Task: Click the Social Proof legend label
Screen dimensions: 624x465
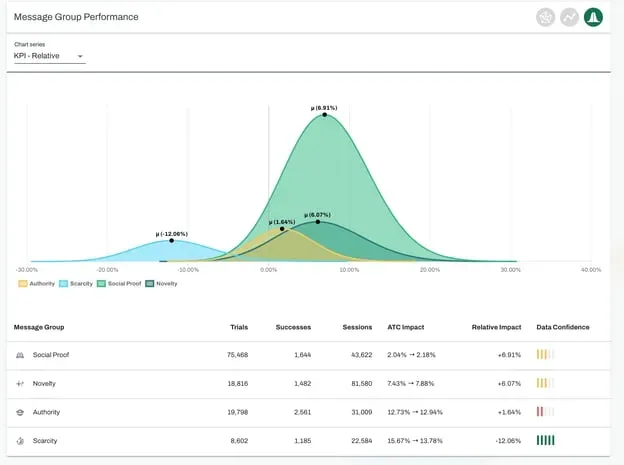Action: 125,283
